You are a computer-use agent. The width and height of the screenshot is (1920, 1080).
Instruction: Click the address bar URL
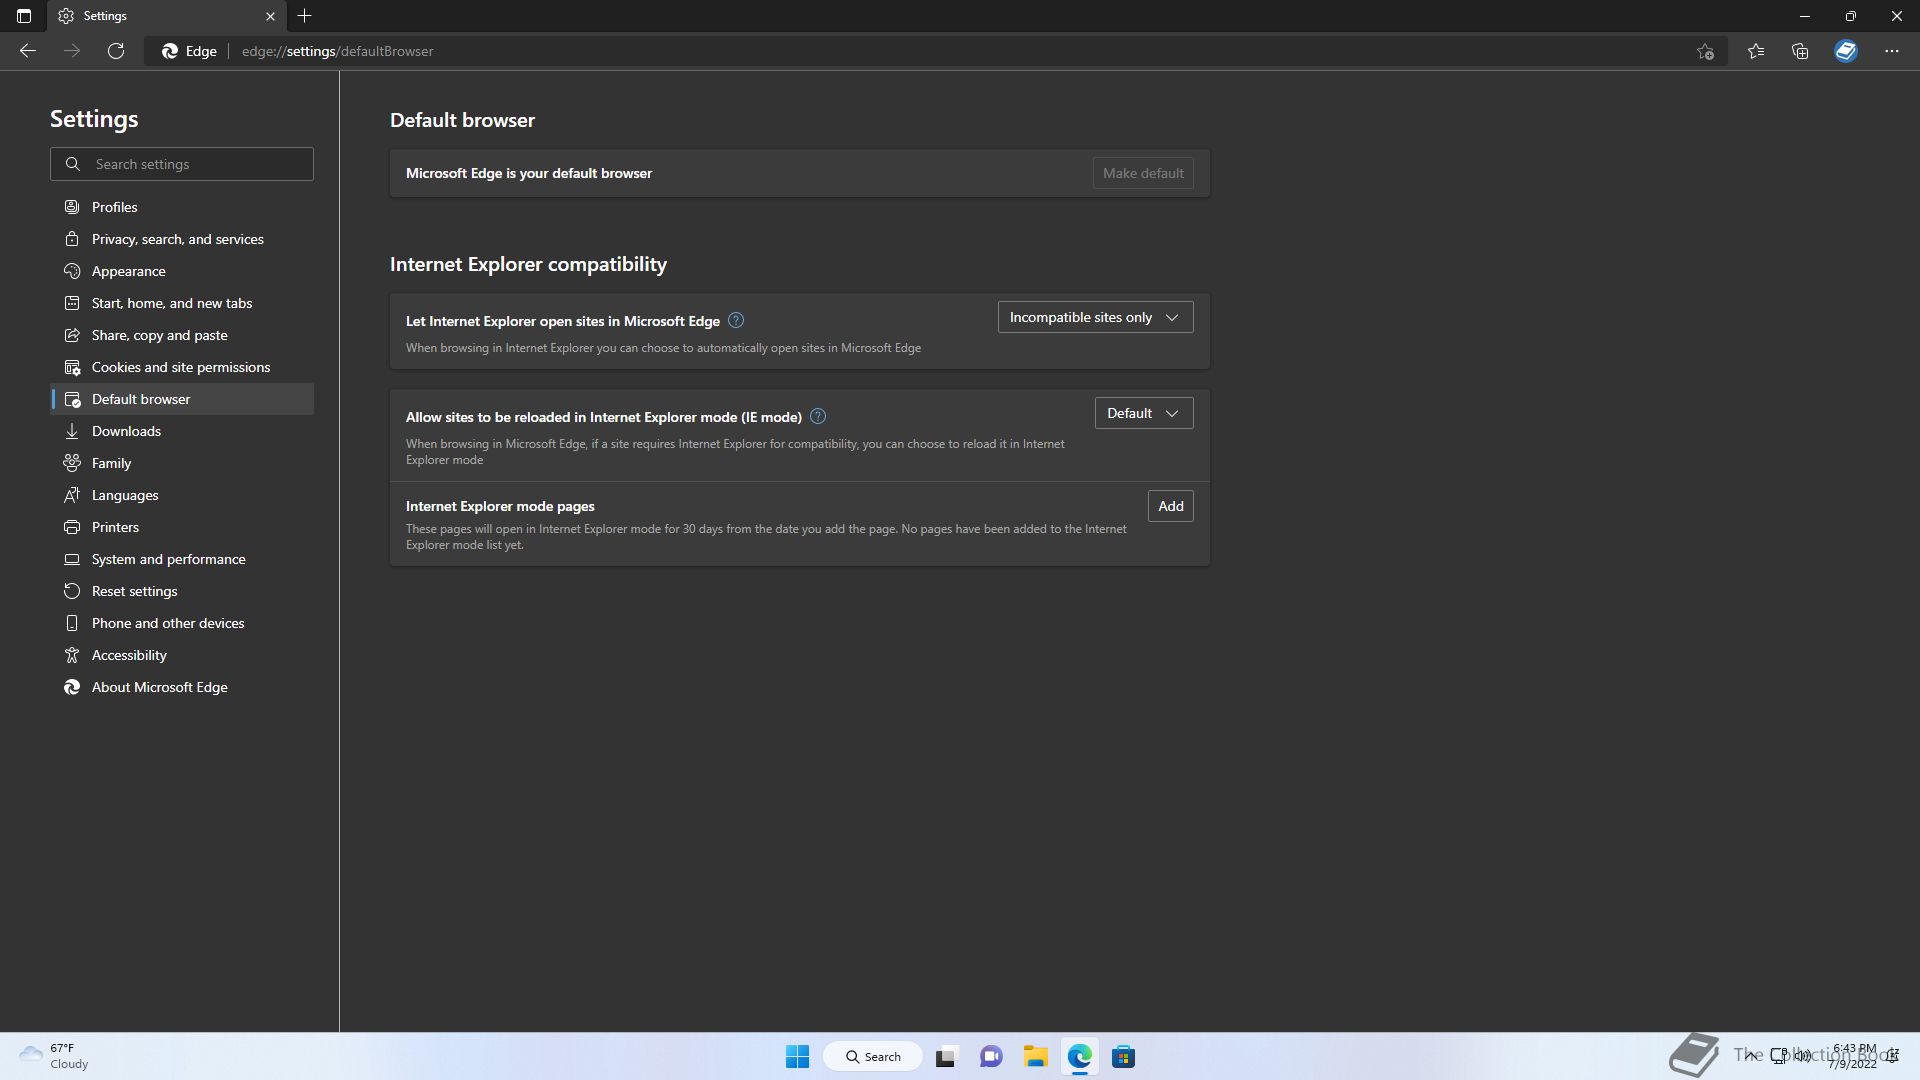click(338, 51)
